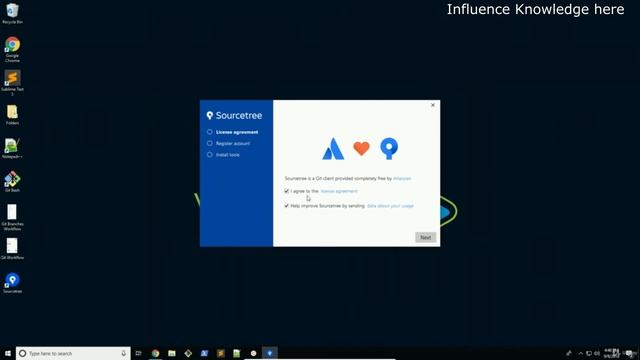Click the large Sourcetree logo in the dialog

click(x=389, y=148)
